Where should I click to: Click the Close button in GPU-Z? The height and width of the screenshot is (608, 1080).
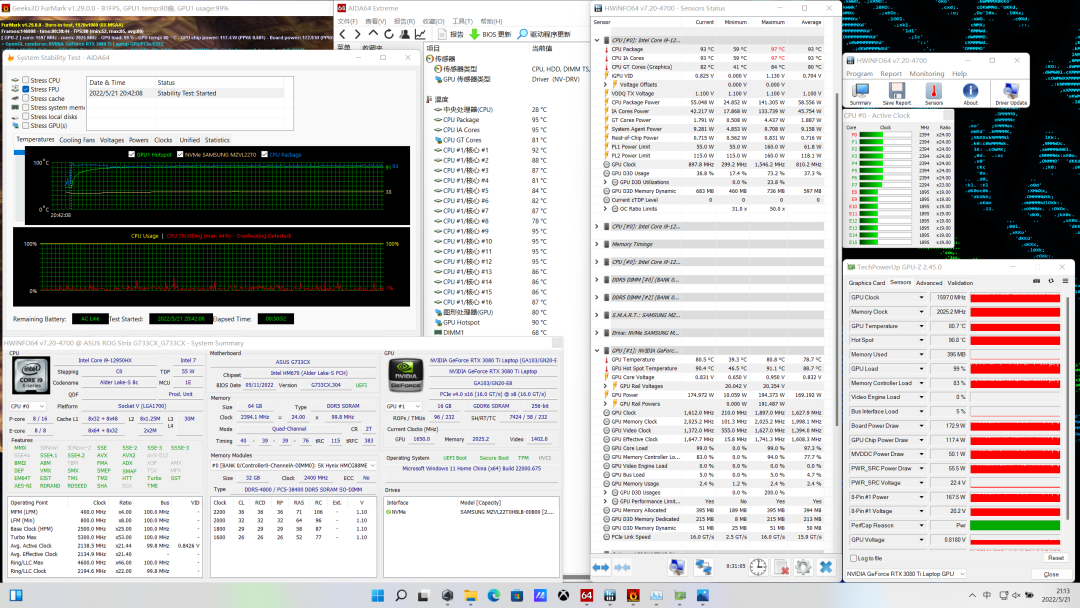tap(1051, 574)
